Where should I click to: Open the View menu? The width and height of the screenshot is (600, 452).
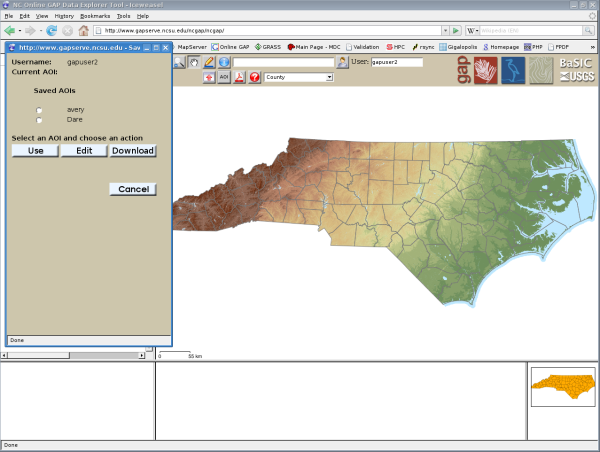[x=42, y=16]
